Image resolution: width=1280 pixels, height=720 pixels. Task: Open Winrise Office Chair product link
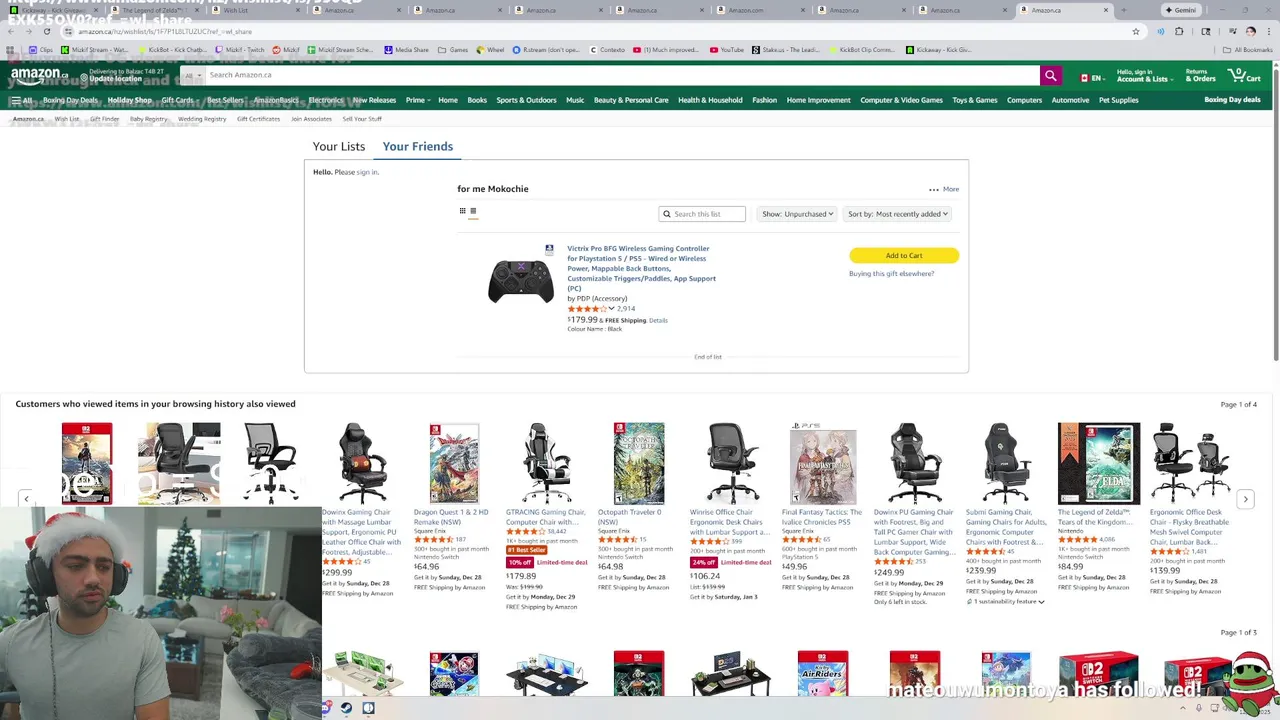[729, 522]
